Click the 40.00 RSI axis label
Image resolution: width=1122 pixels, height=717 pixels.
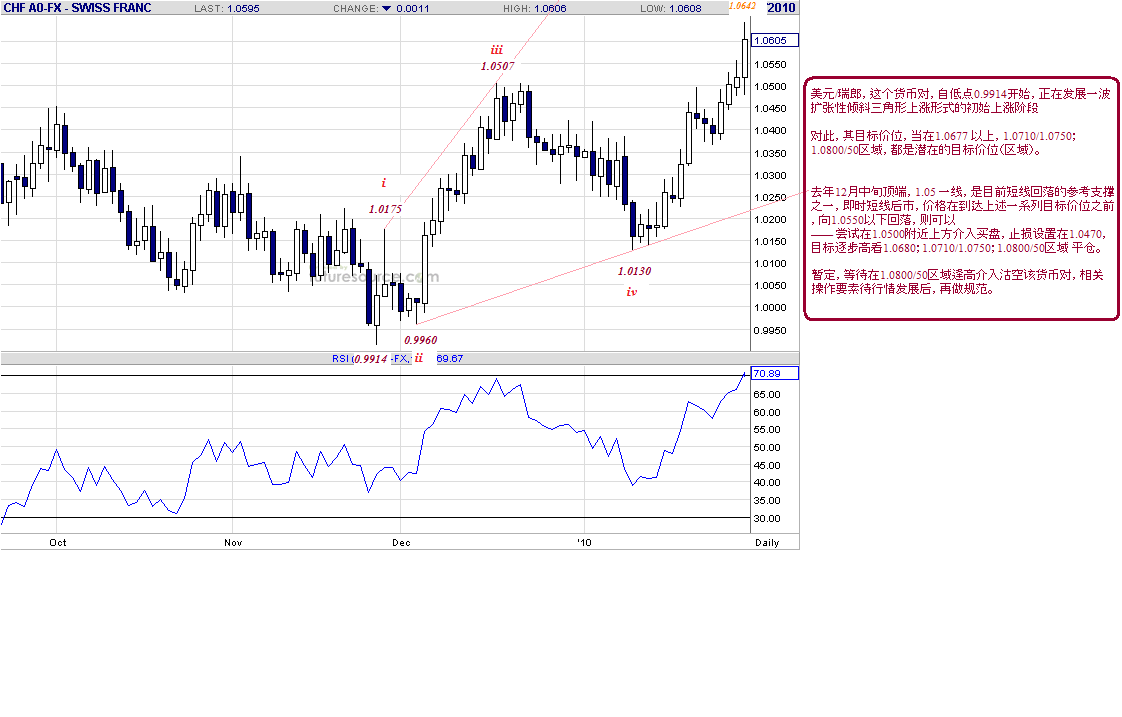(766, 483)
